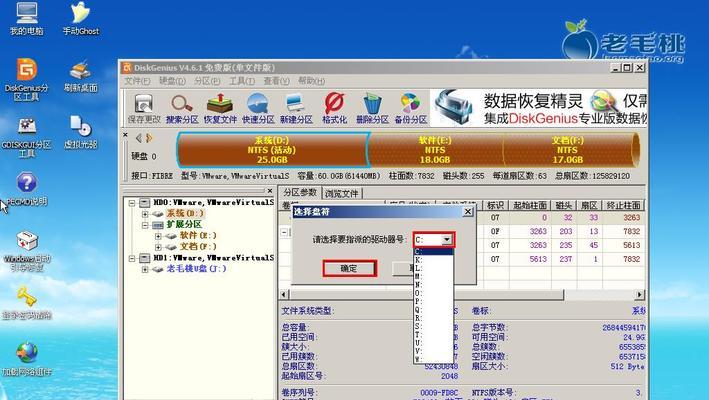Click the 刷新桌面 desktop icon
709x400 pixels.
(80, 75)
